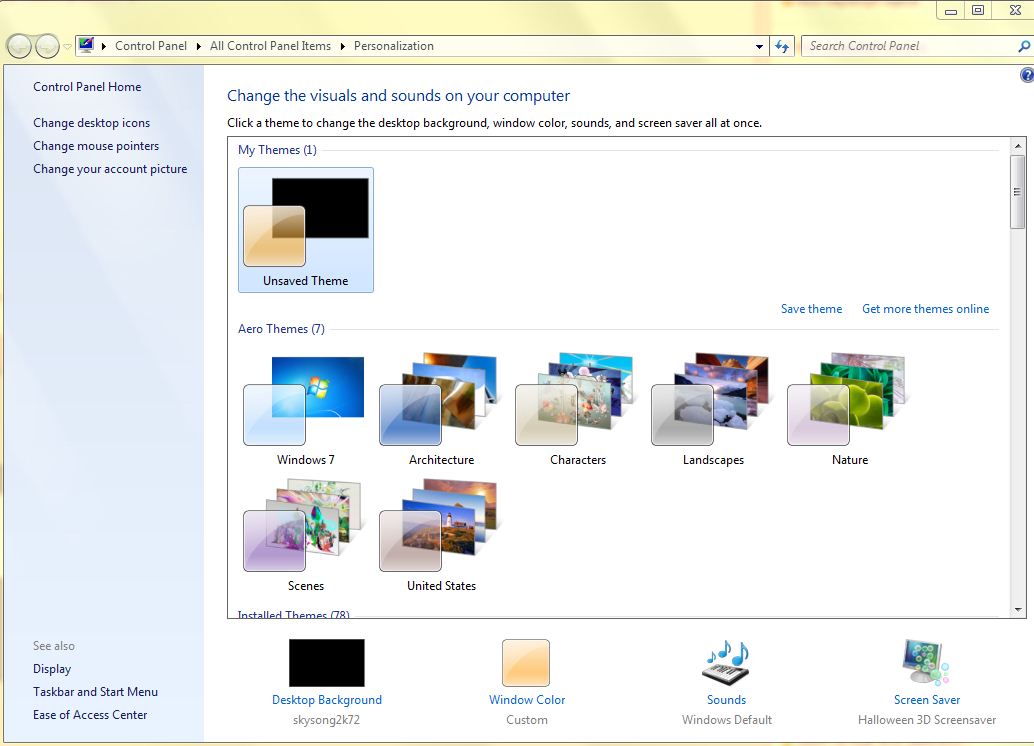Click All Control Panel Items breadcrumb
The image size is (1034, 746).
(270, 46)
